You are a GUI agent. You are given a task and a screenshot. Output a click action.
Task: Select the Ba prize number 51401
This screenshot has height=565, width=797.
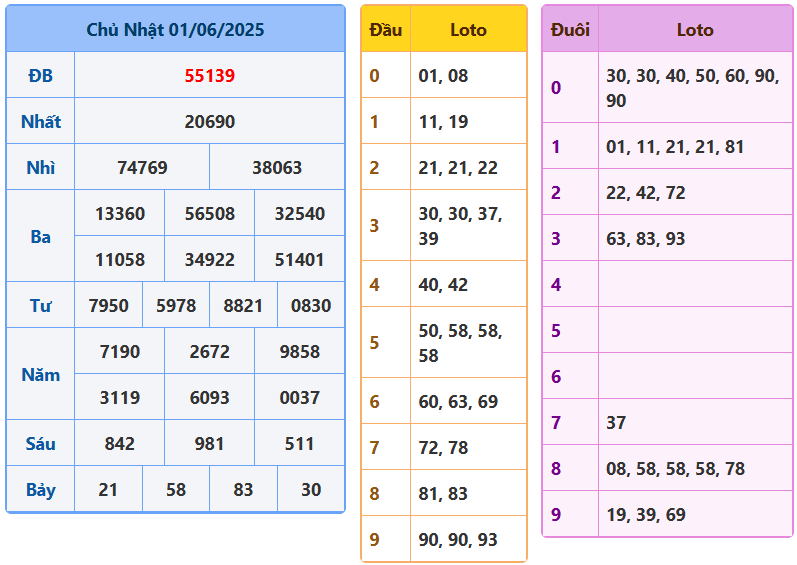click(299, 259)
